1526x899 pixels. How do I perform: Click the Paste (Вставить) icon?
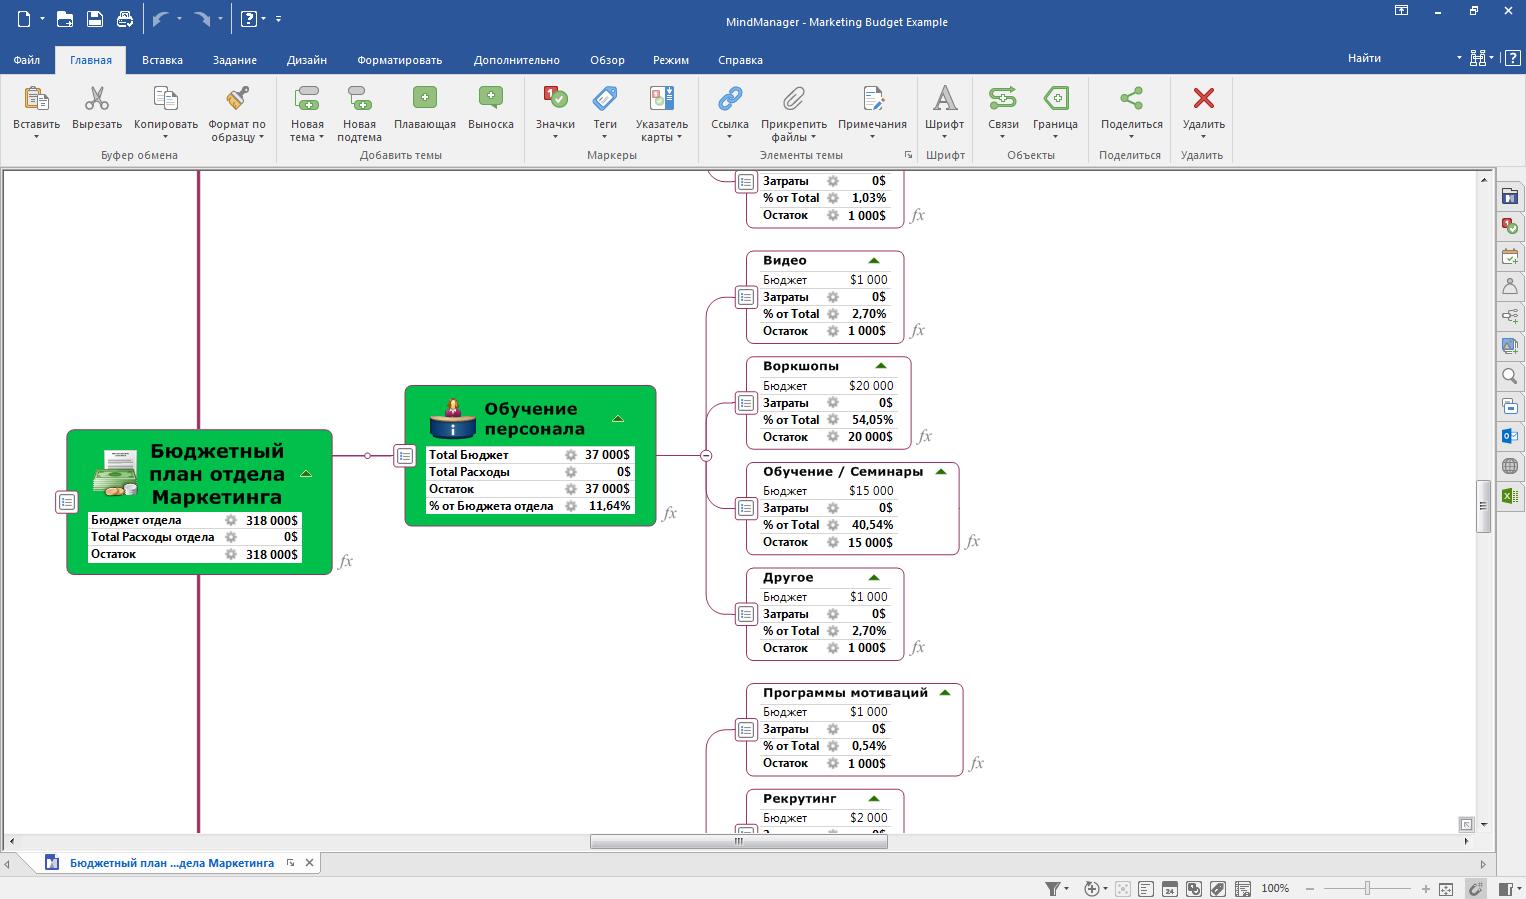point(36,98)
